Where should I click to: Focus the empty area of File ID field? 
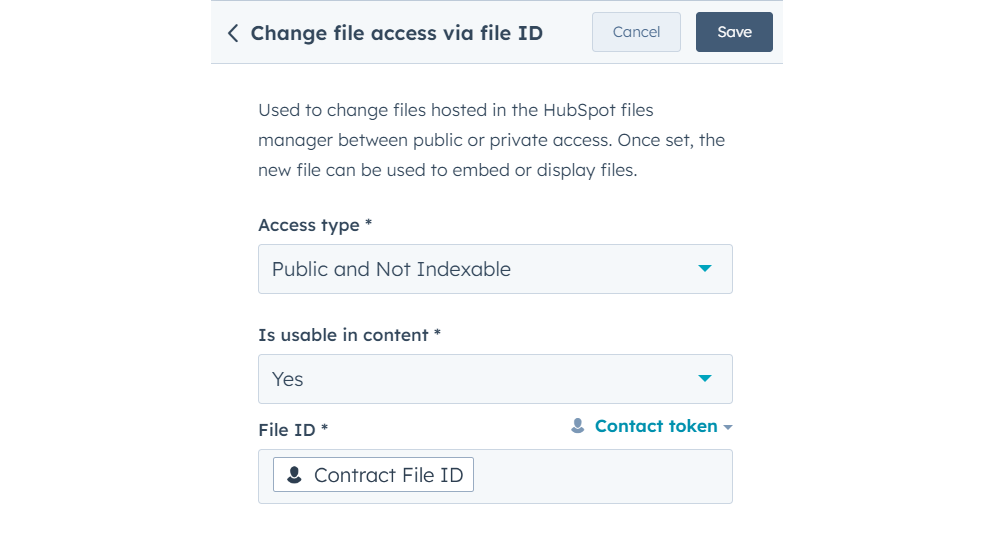(600, 476)
